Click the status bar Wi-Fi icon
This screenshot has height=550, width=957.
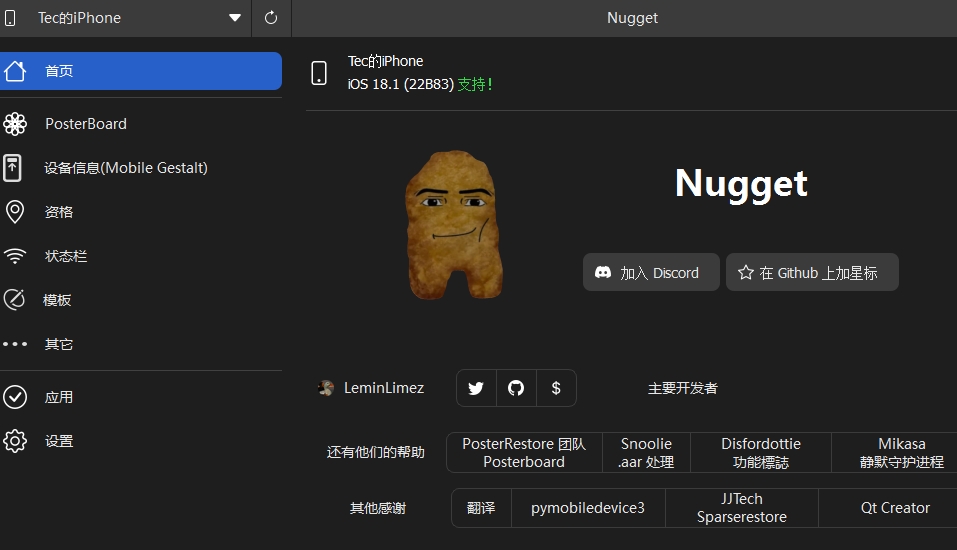click(15, 256)
